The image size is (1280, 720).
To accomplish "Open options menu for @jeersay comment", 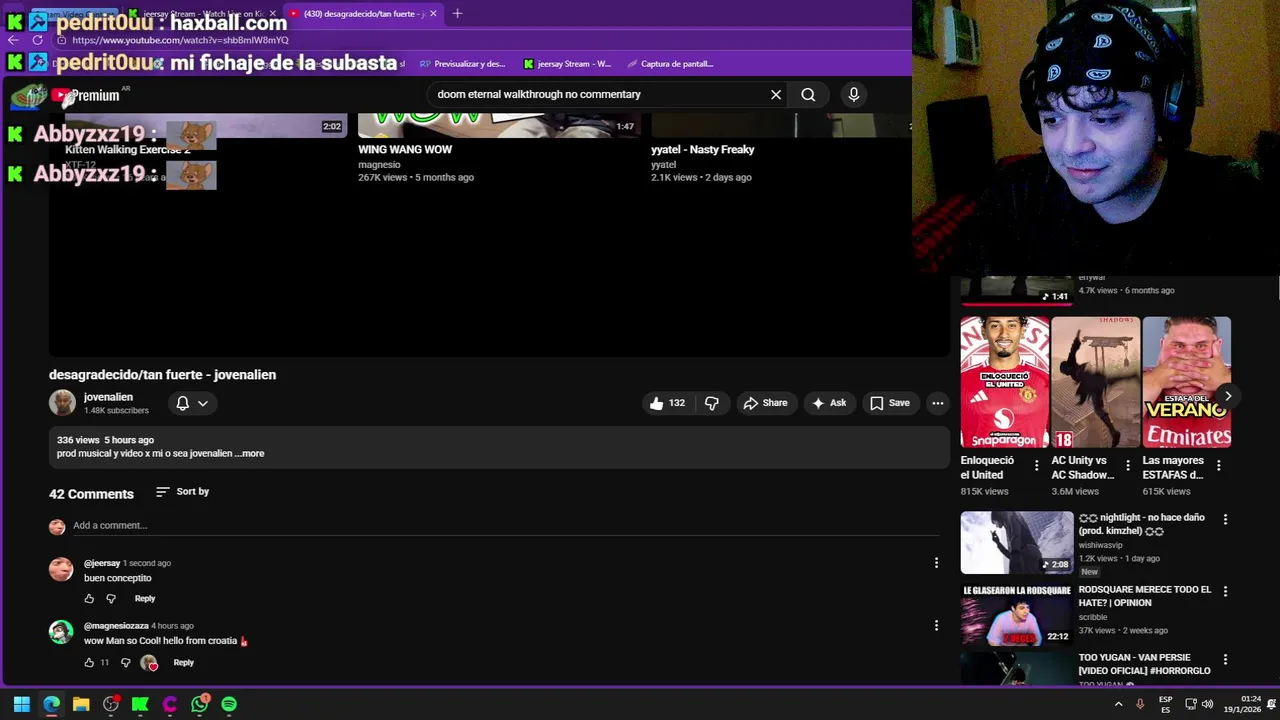I will pyautogui.click(x=936, y=563).
